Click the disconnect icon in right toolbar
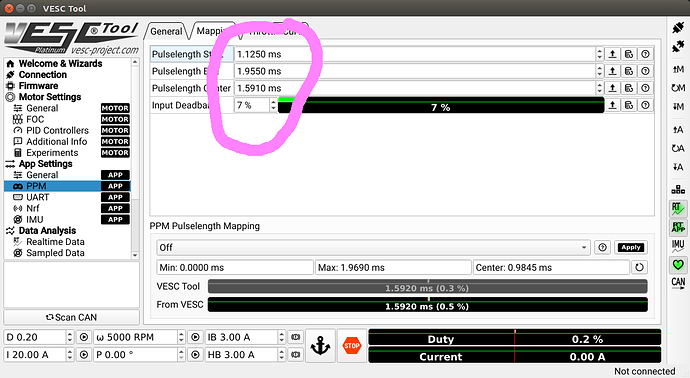 pyautogui.click(x=678, y=46)
